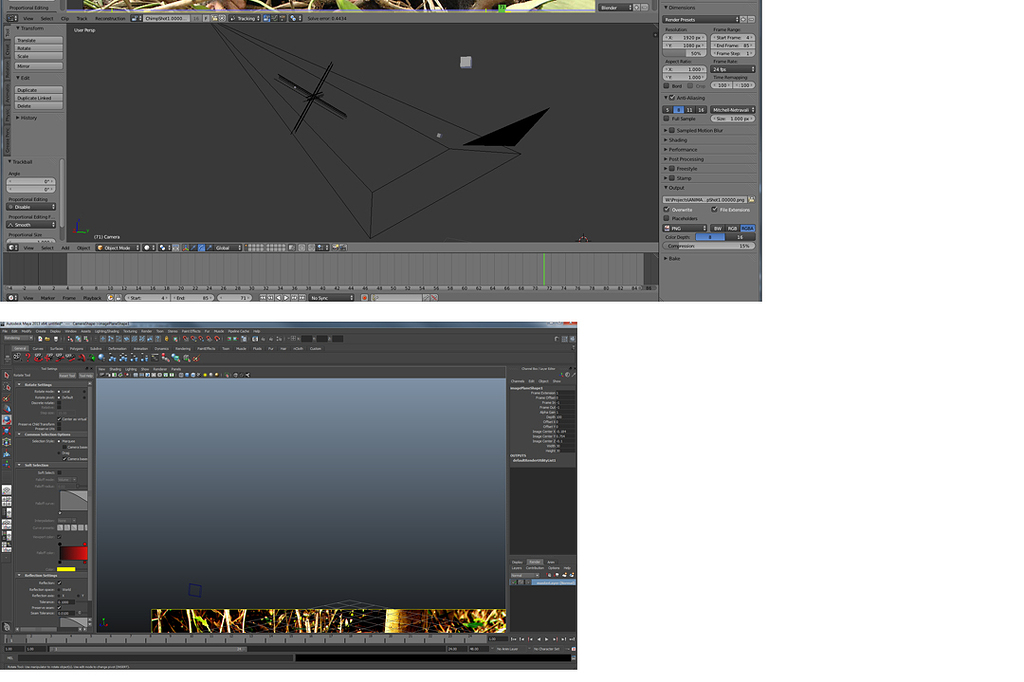Click the Mirror button in Blender's tool shelf
The width and height of the screenshot is (1024, 682).
tap(39, 66)
